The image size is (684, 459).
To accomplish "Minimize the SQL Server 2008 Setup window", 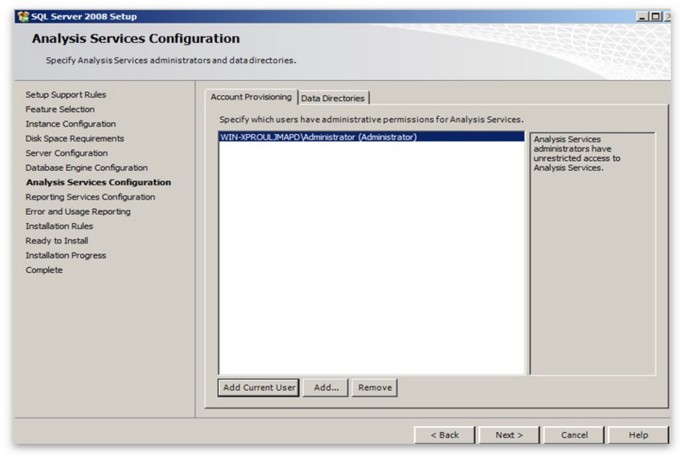I will [642, 17].
